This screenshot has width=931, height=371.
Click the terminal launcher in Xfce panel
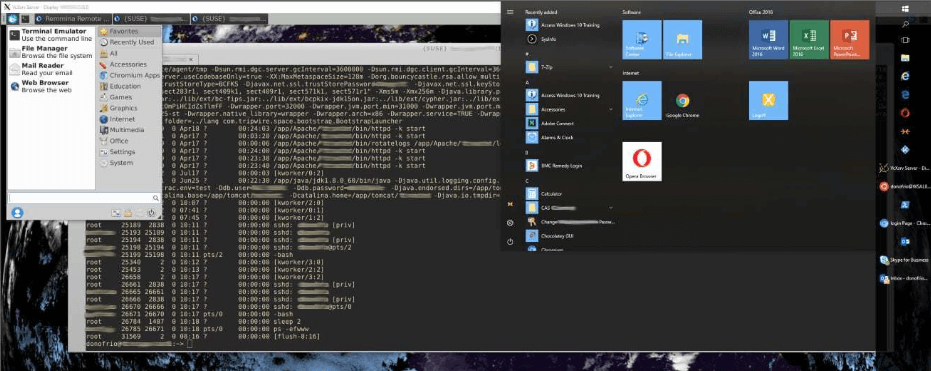point(25,19)
